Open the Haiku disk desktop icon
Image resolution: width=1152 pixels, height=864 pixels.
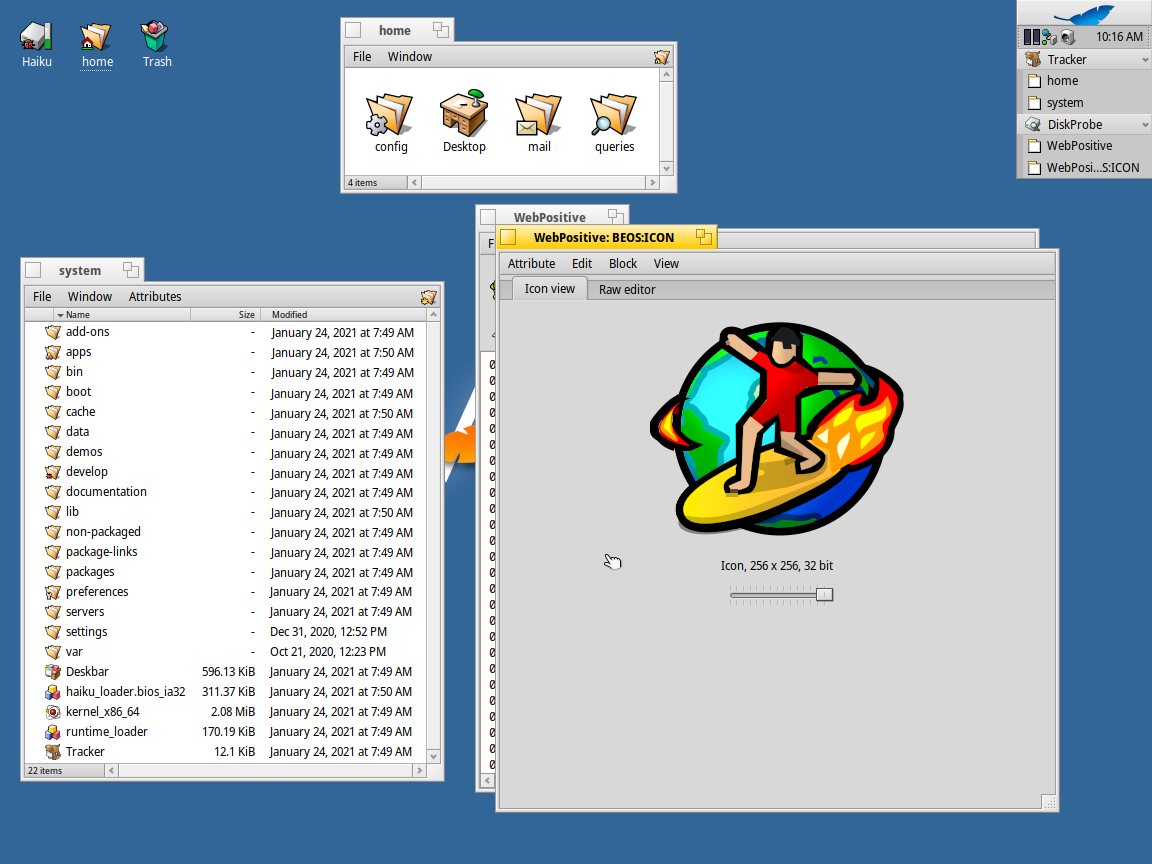36,36
